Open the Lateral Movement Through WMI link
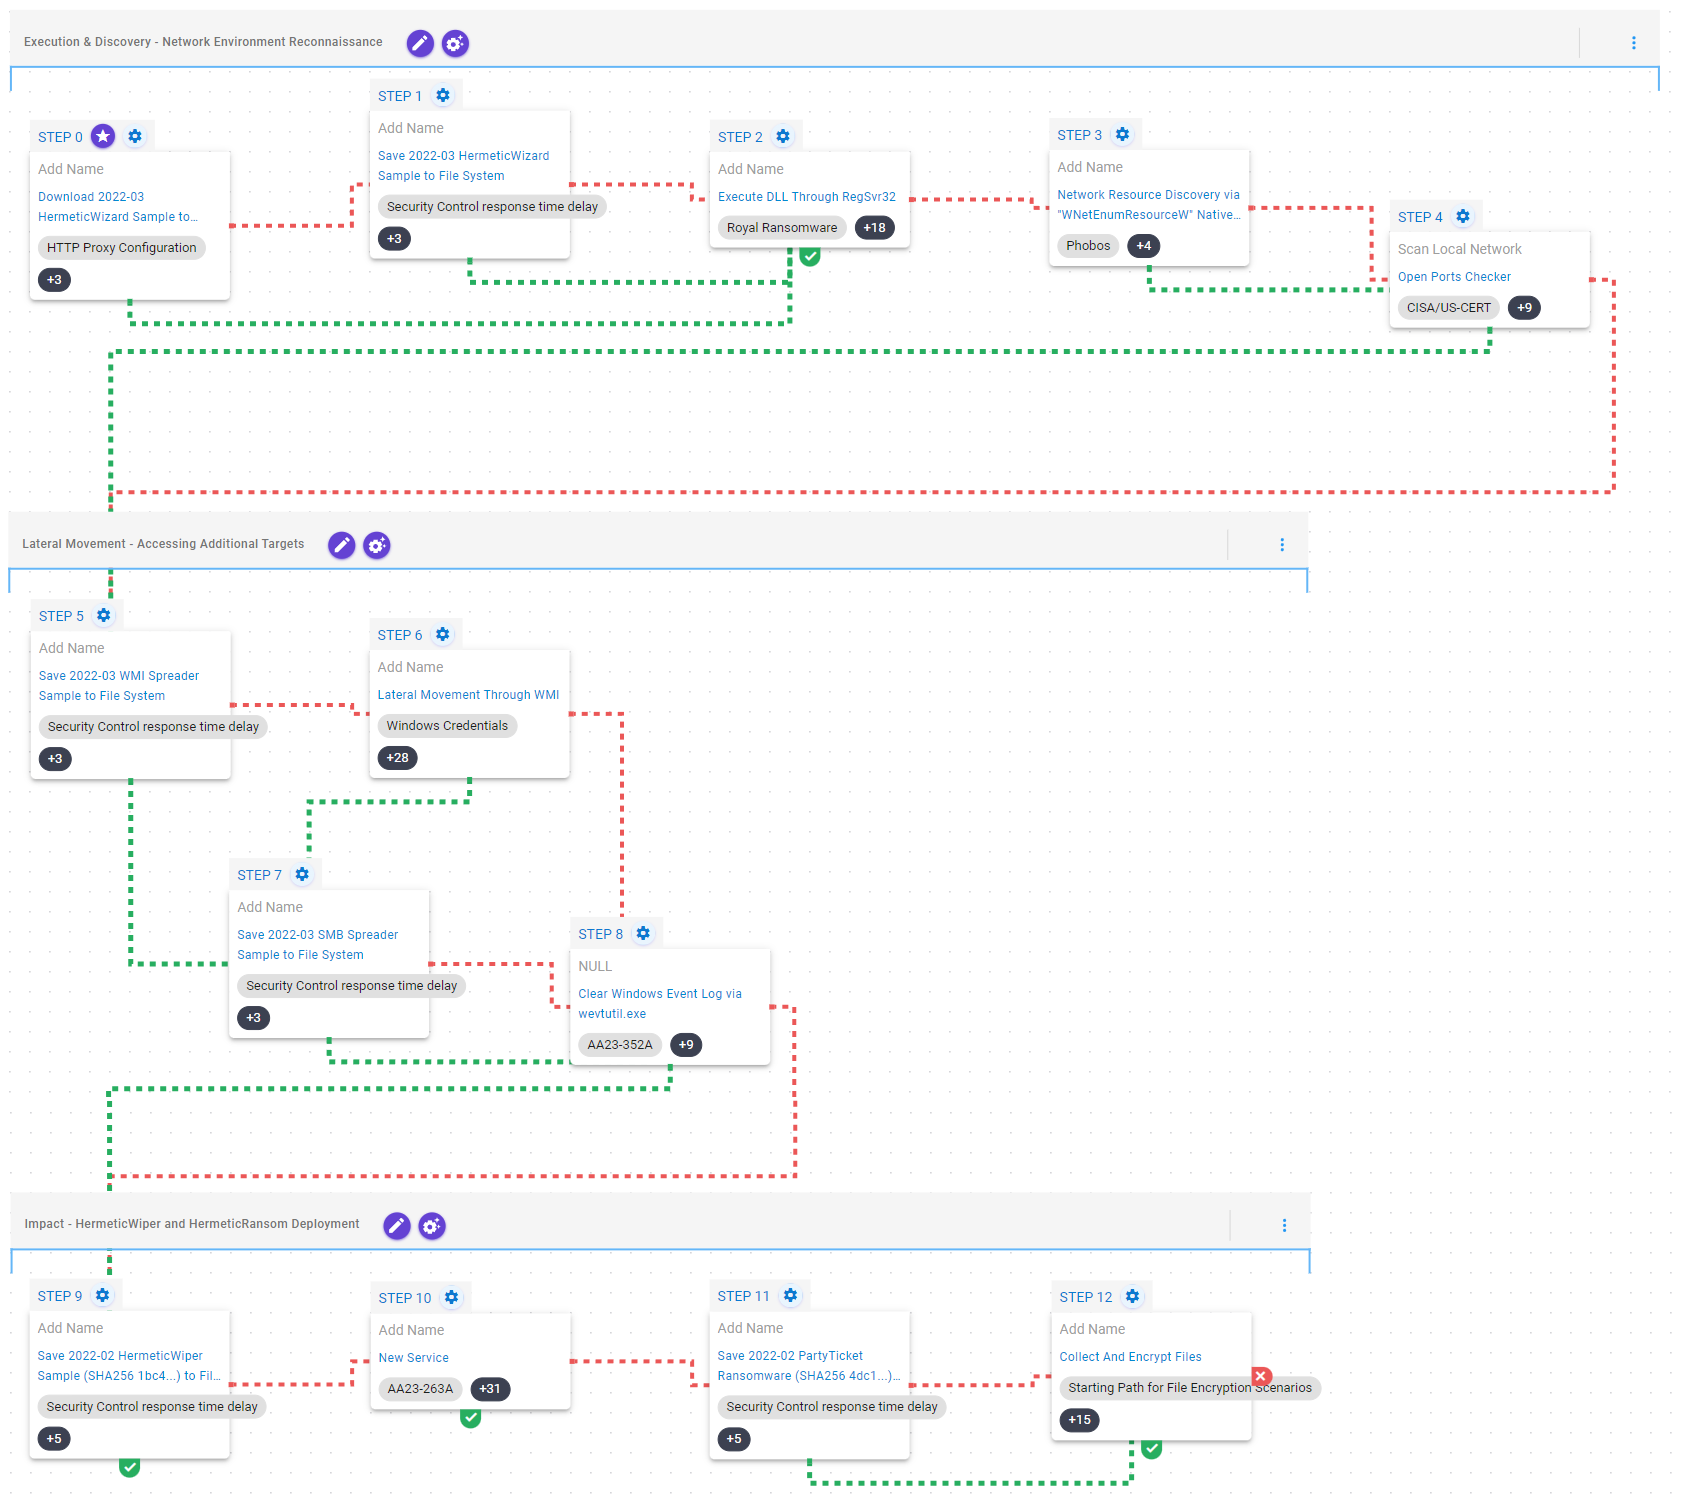This screenshot has height=1500, width=1684. [468, 695]
